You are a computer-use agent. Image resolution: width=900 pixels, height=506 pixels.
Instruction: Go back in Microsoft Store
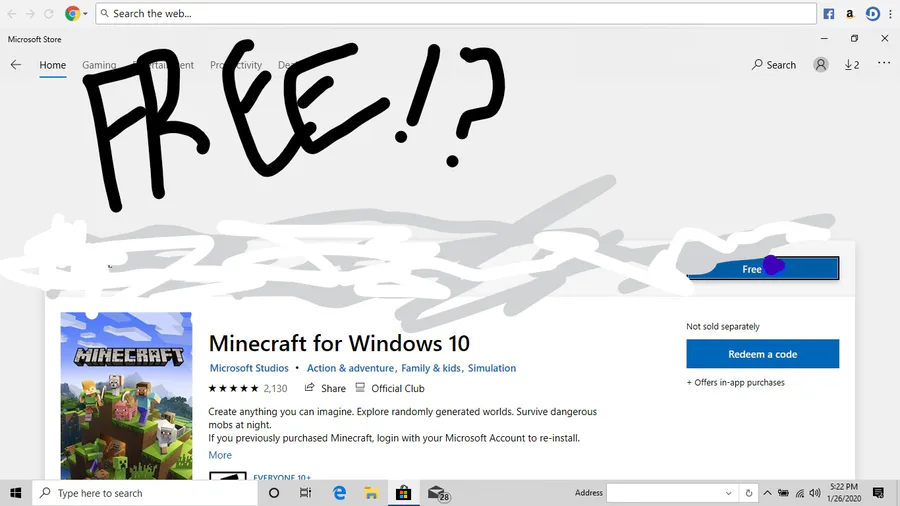(15, 65)
